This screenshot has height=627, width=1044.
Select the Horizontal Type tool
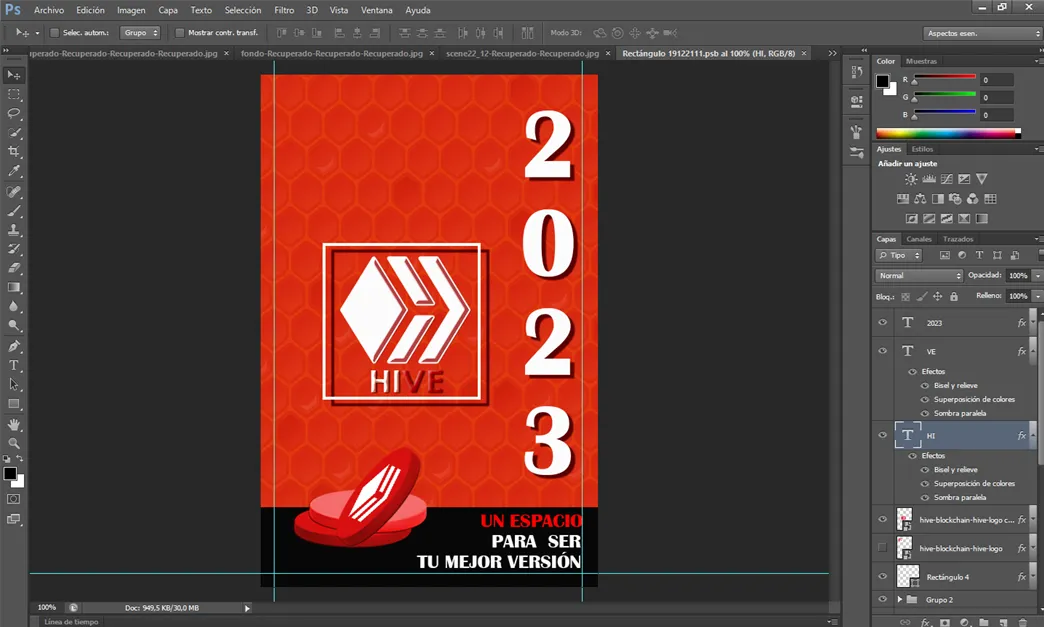coord(14,365)
